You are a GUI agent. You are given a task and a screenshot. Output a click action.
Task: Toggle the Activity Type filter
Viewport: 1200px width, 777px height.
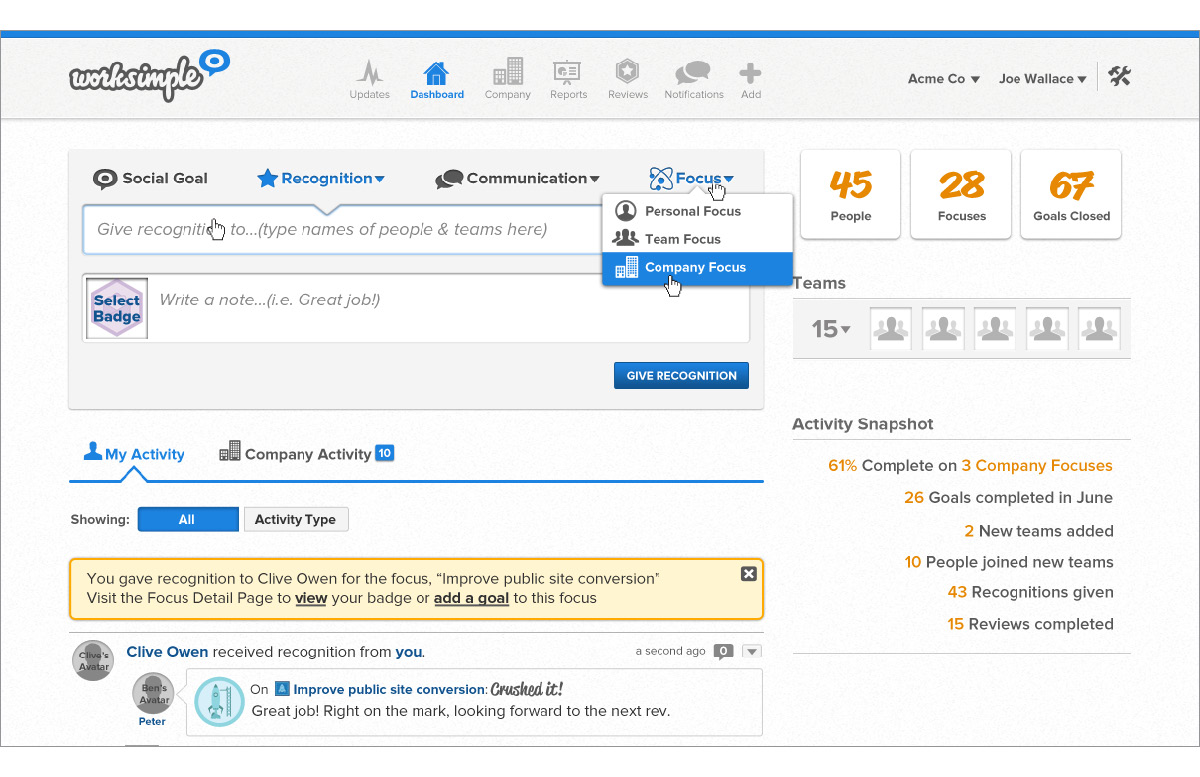[x=295, y=520]
